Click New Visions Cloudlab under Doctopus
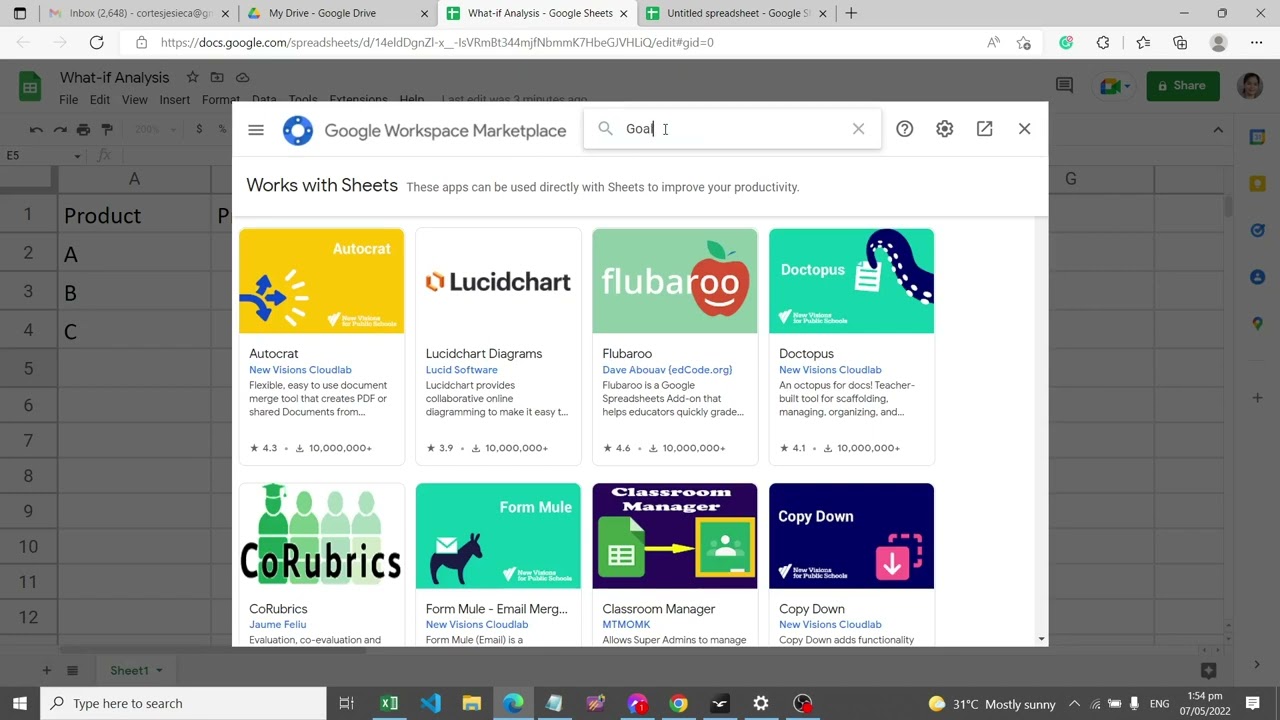1280x720 pixels. [x=830, y=370]
